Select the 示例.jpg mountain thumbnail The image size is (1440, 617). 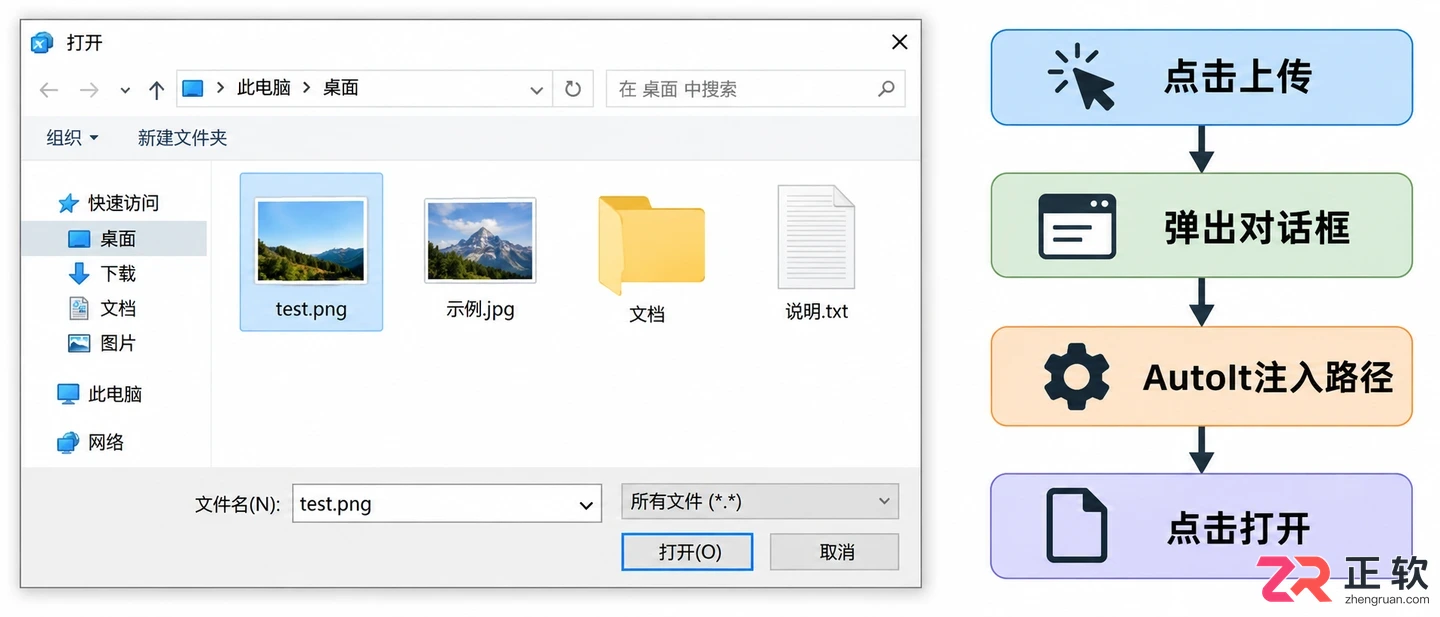(x=480, y=240)
